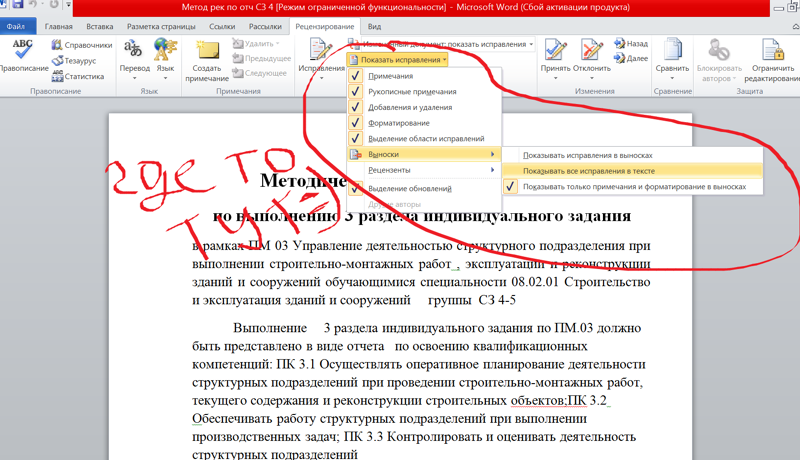The image size is (800, 460).
Task: Switch to Ссылки tab
Action: click(222, 27)
